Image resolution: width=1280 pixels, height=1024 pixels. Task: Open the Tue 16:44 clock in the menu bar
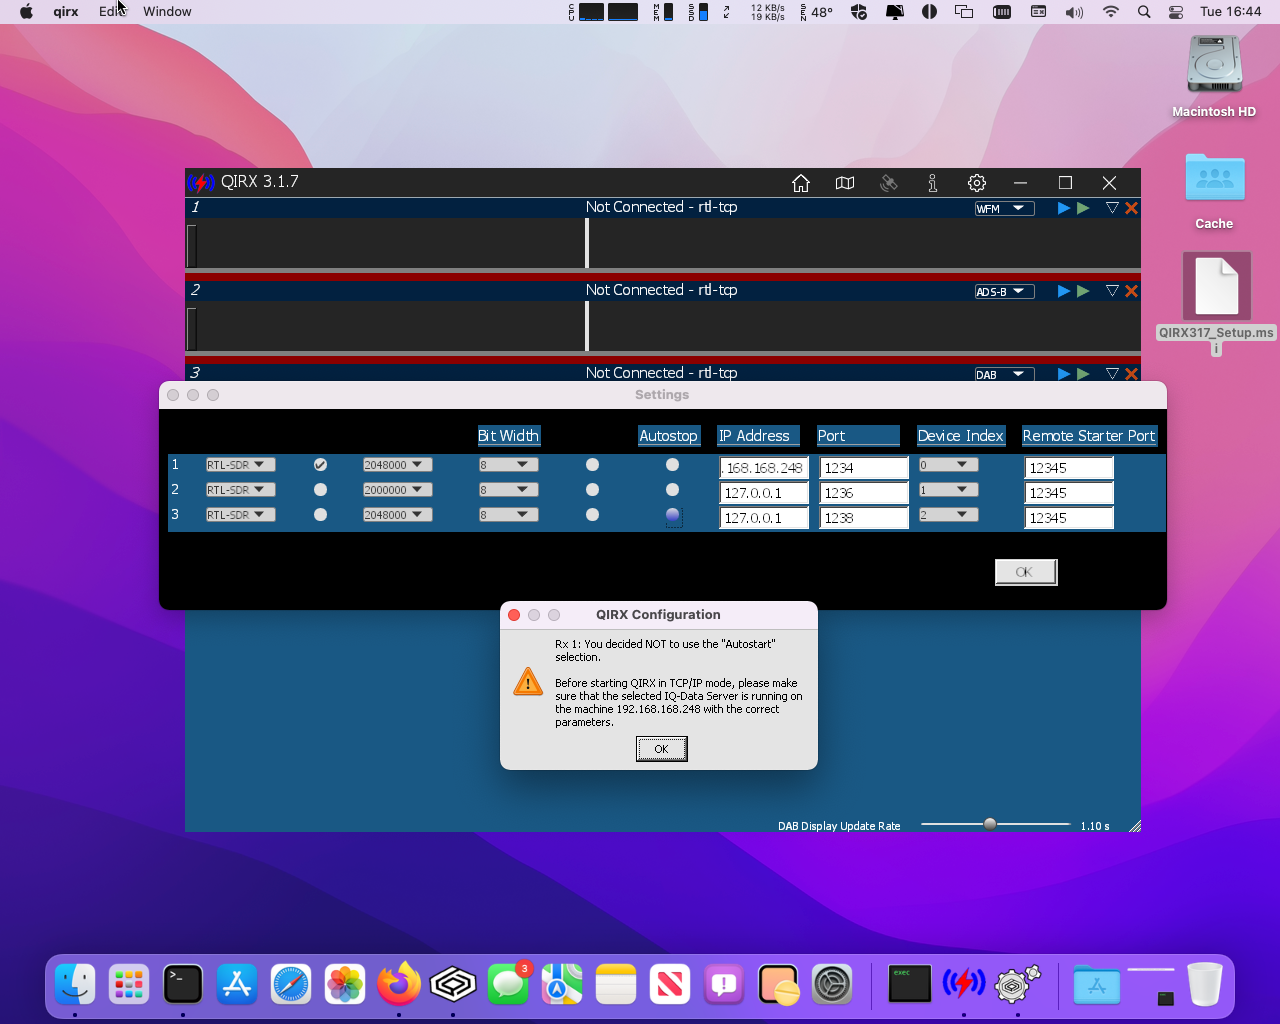click(1231, 12)
